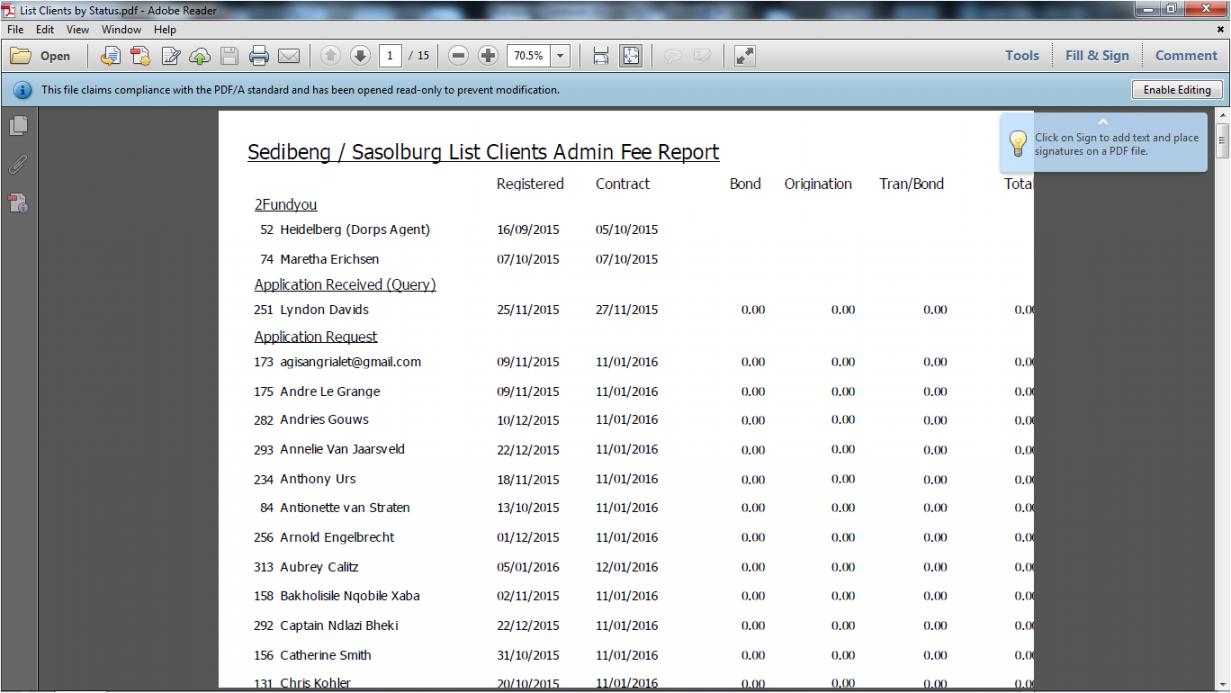This screenshot has height=693, width=1231.
Task: Select the 'Andries Gouws' client name
Action: point(324,420)
